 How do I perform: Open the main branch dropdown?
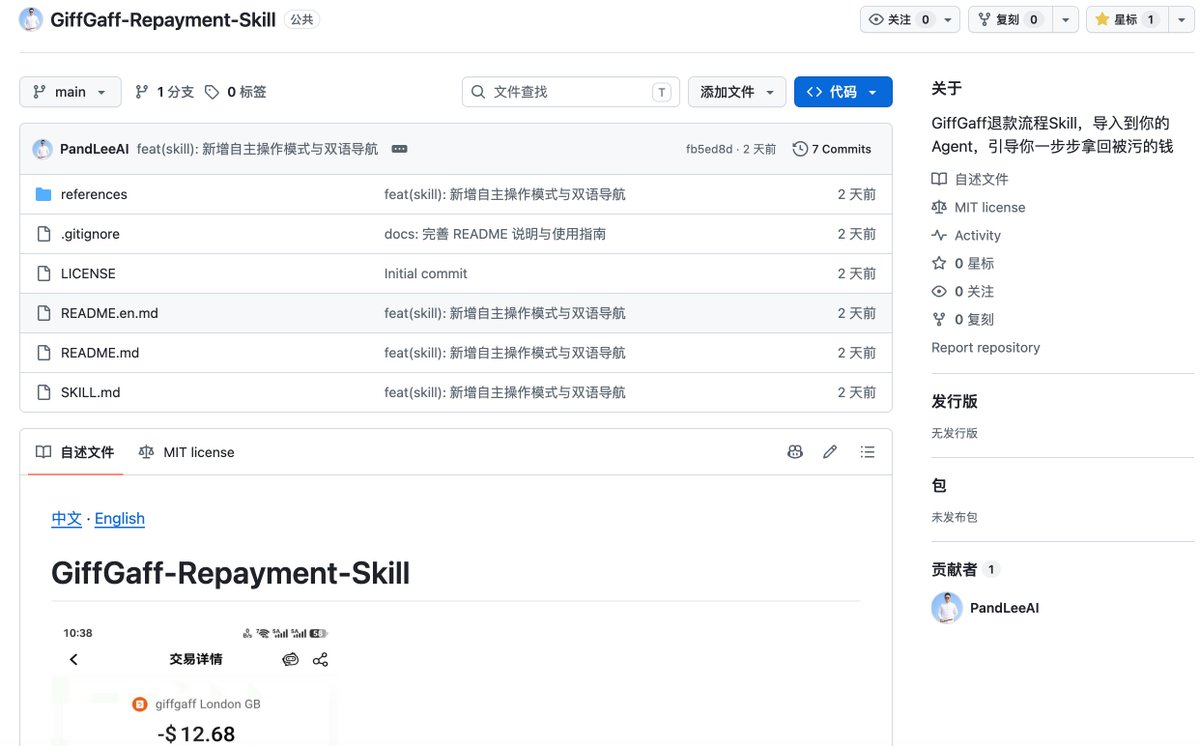(70, 92)
